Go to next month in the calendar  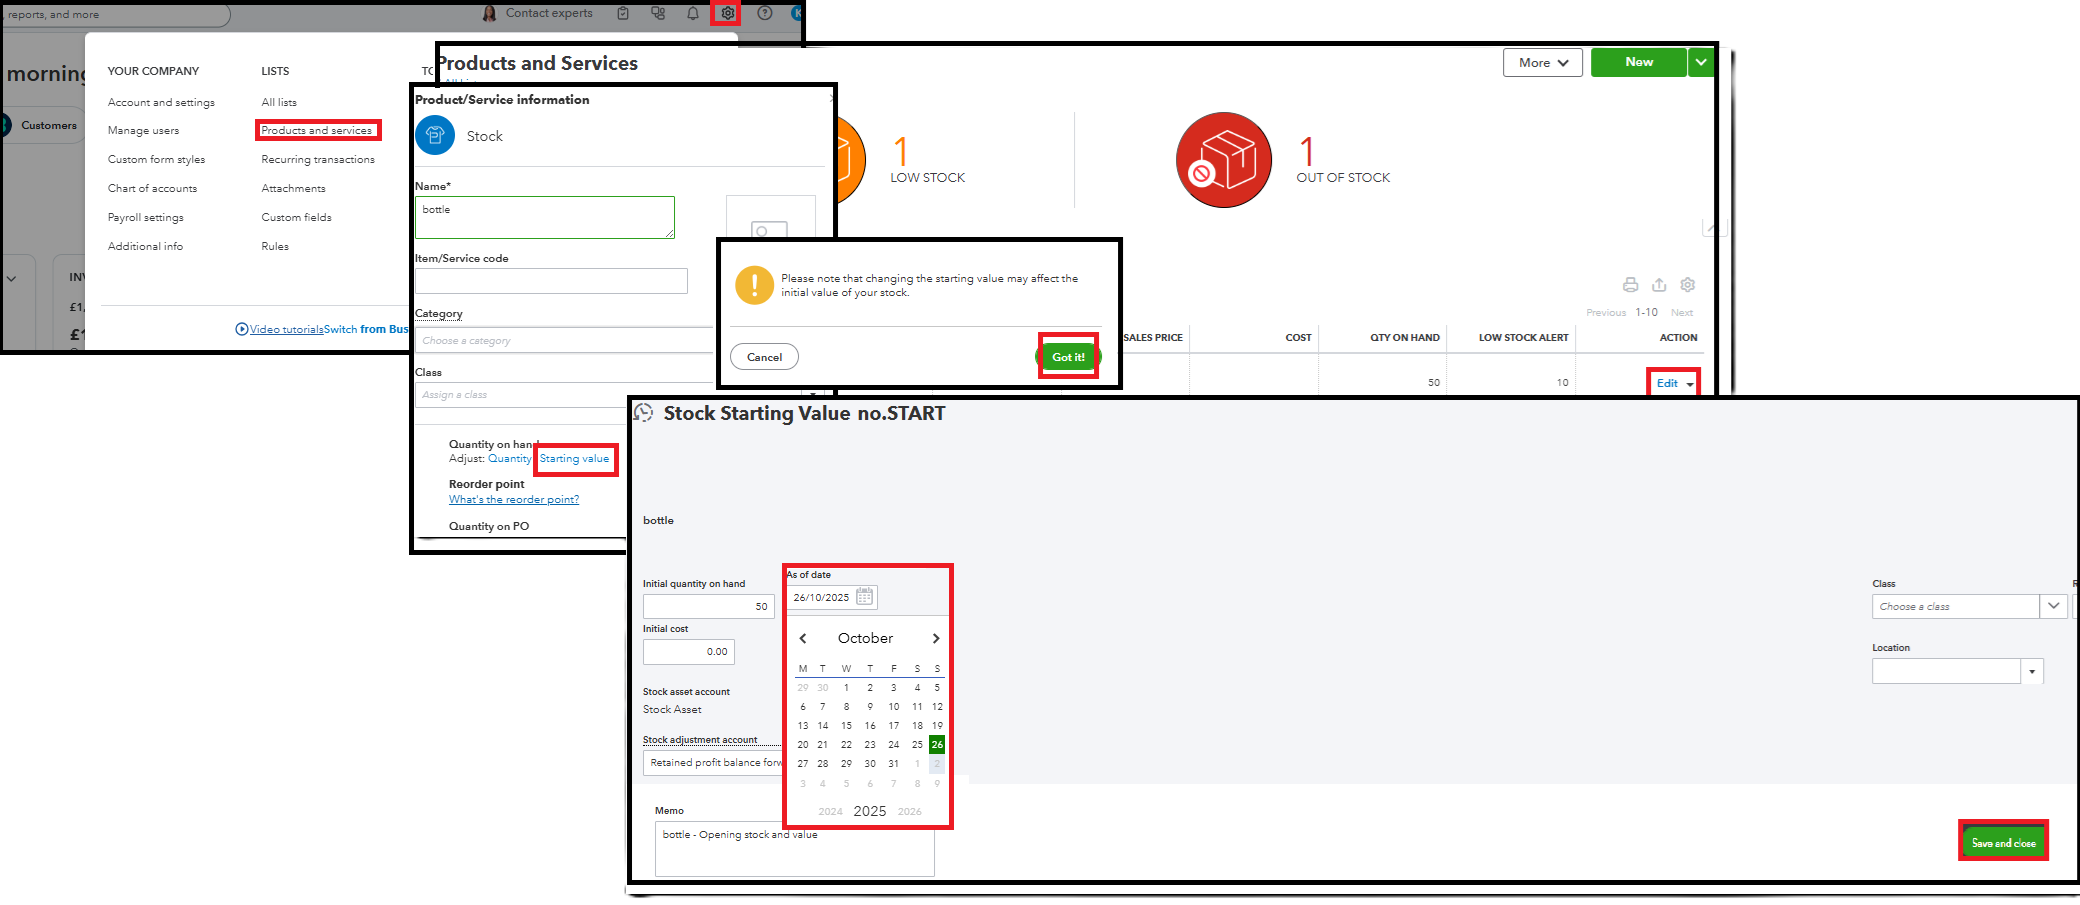point(936,638)
